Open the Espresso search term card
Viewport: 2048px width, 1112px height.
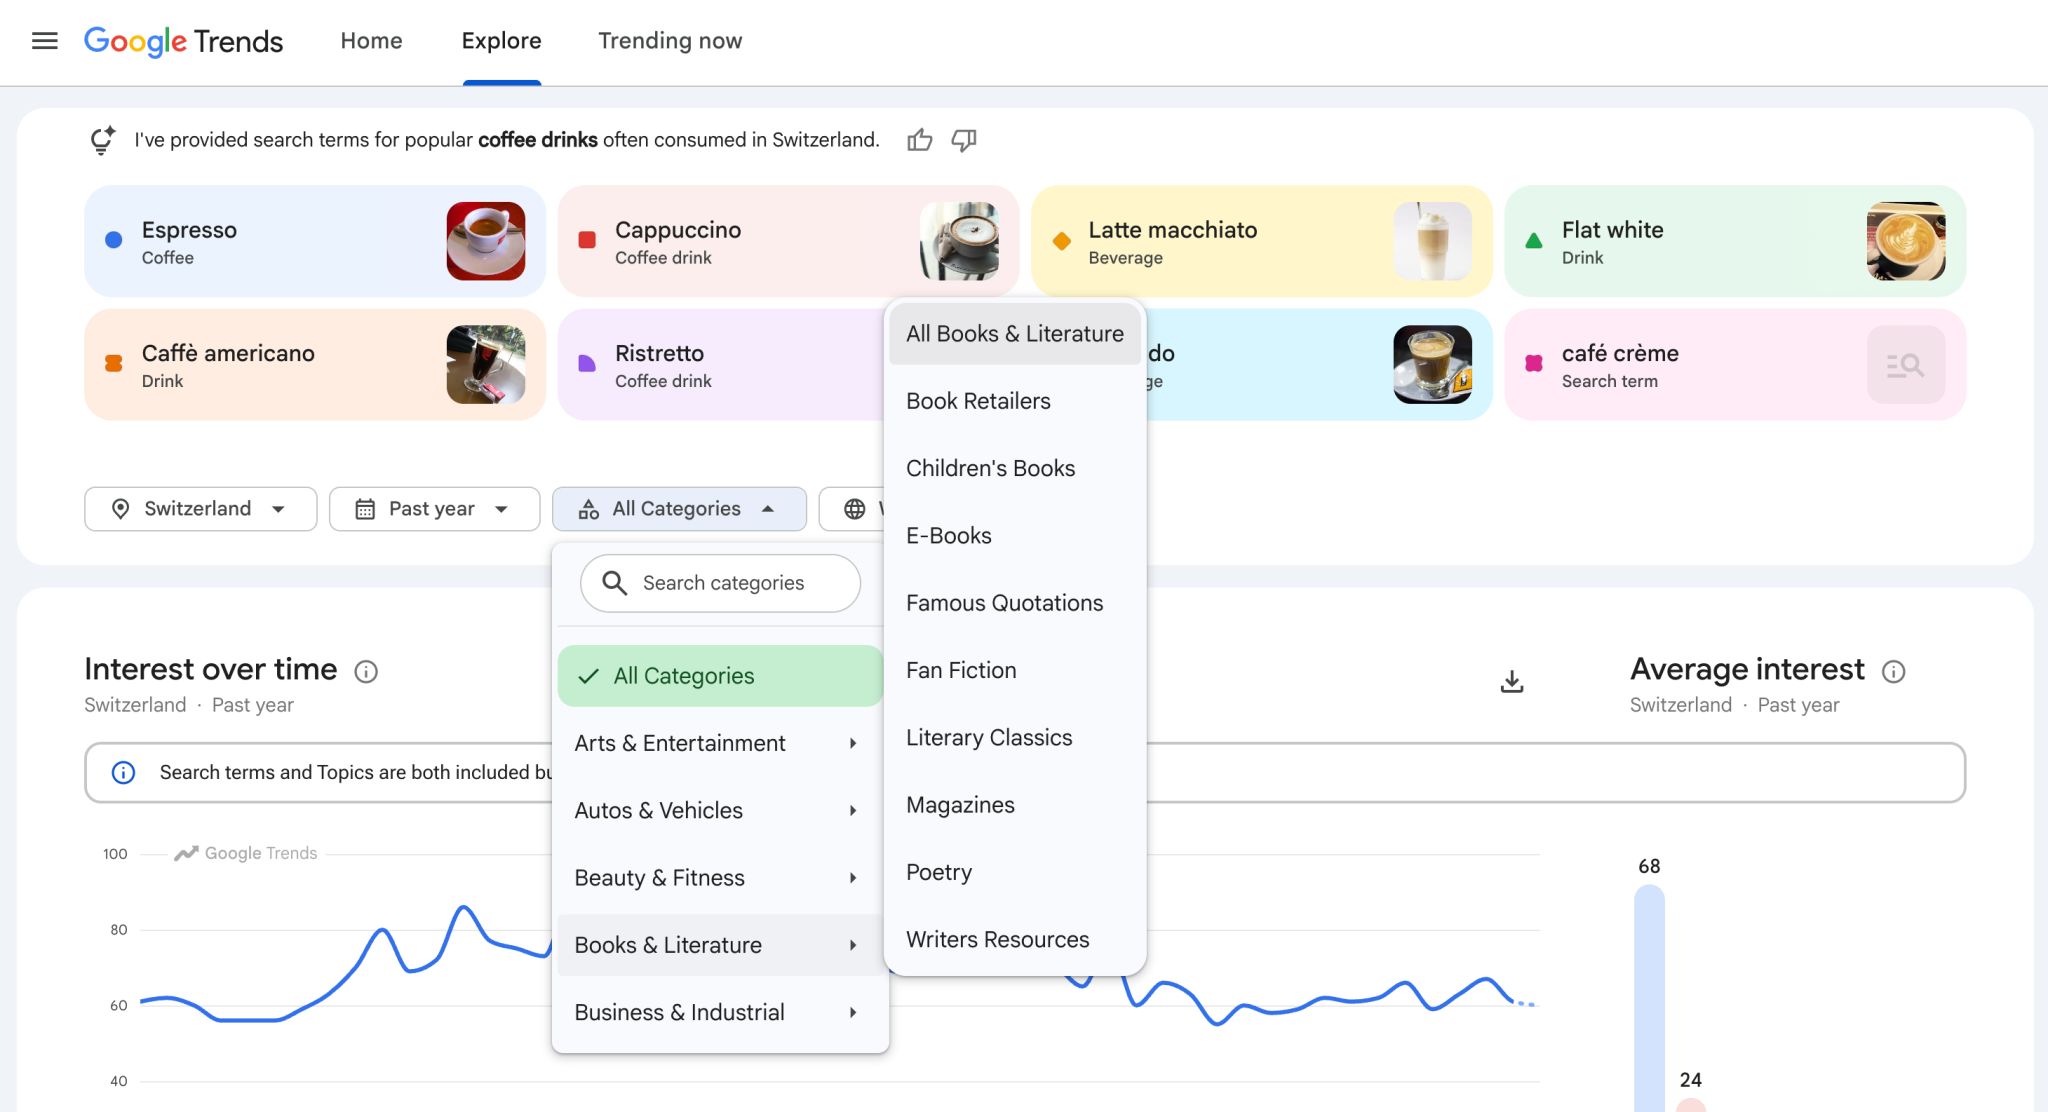pyautogui.click(x=315, y=241)
